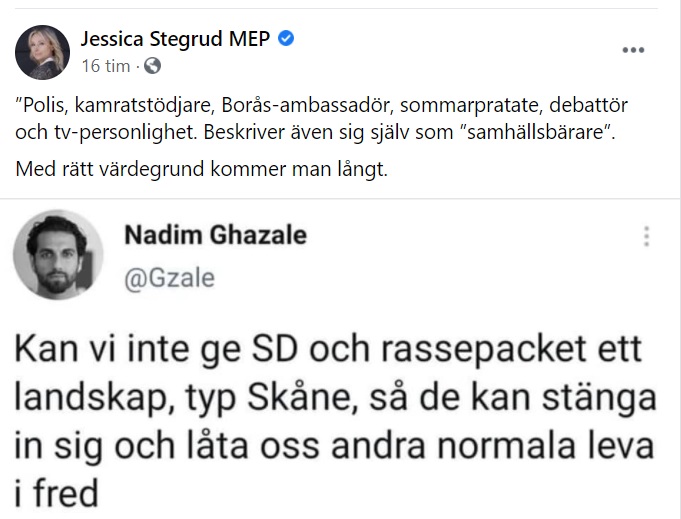Click the word "tv-personlighet" in the post
Viewport: 681px width, 519px height.
pos(115,133)
